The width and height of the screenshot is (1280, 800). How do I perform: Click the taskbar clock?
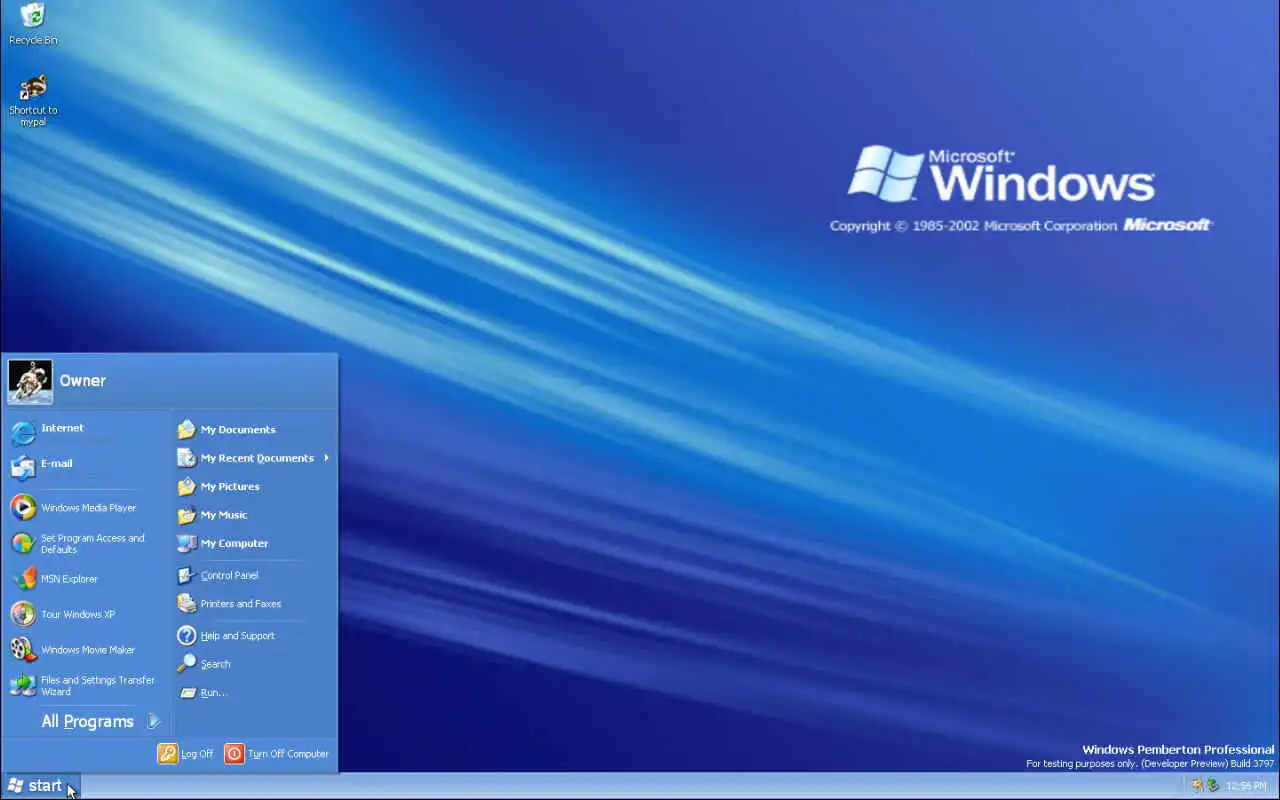tap(1245, 786)
